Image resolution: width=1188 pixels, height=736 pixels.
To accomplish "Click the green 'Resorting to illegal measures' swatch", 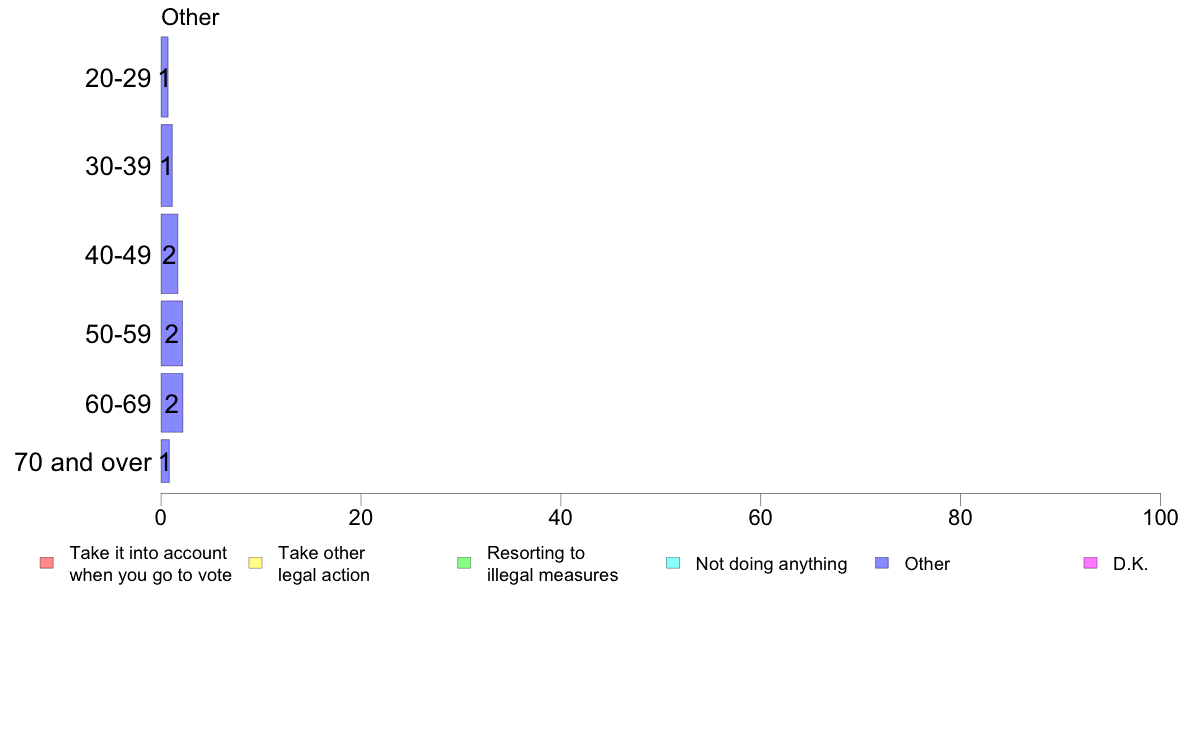I will point(464,563).
